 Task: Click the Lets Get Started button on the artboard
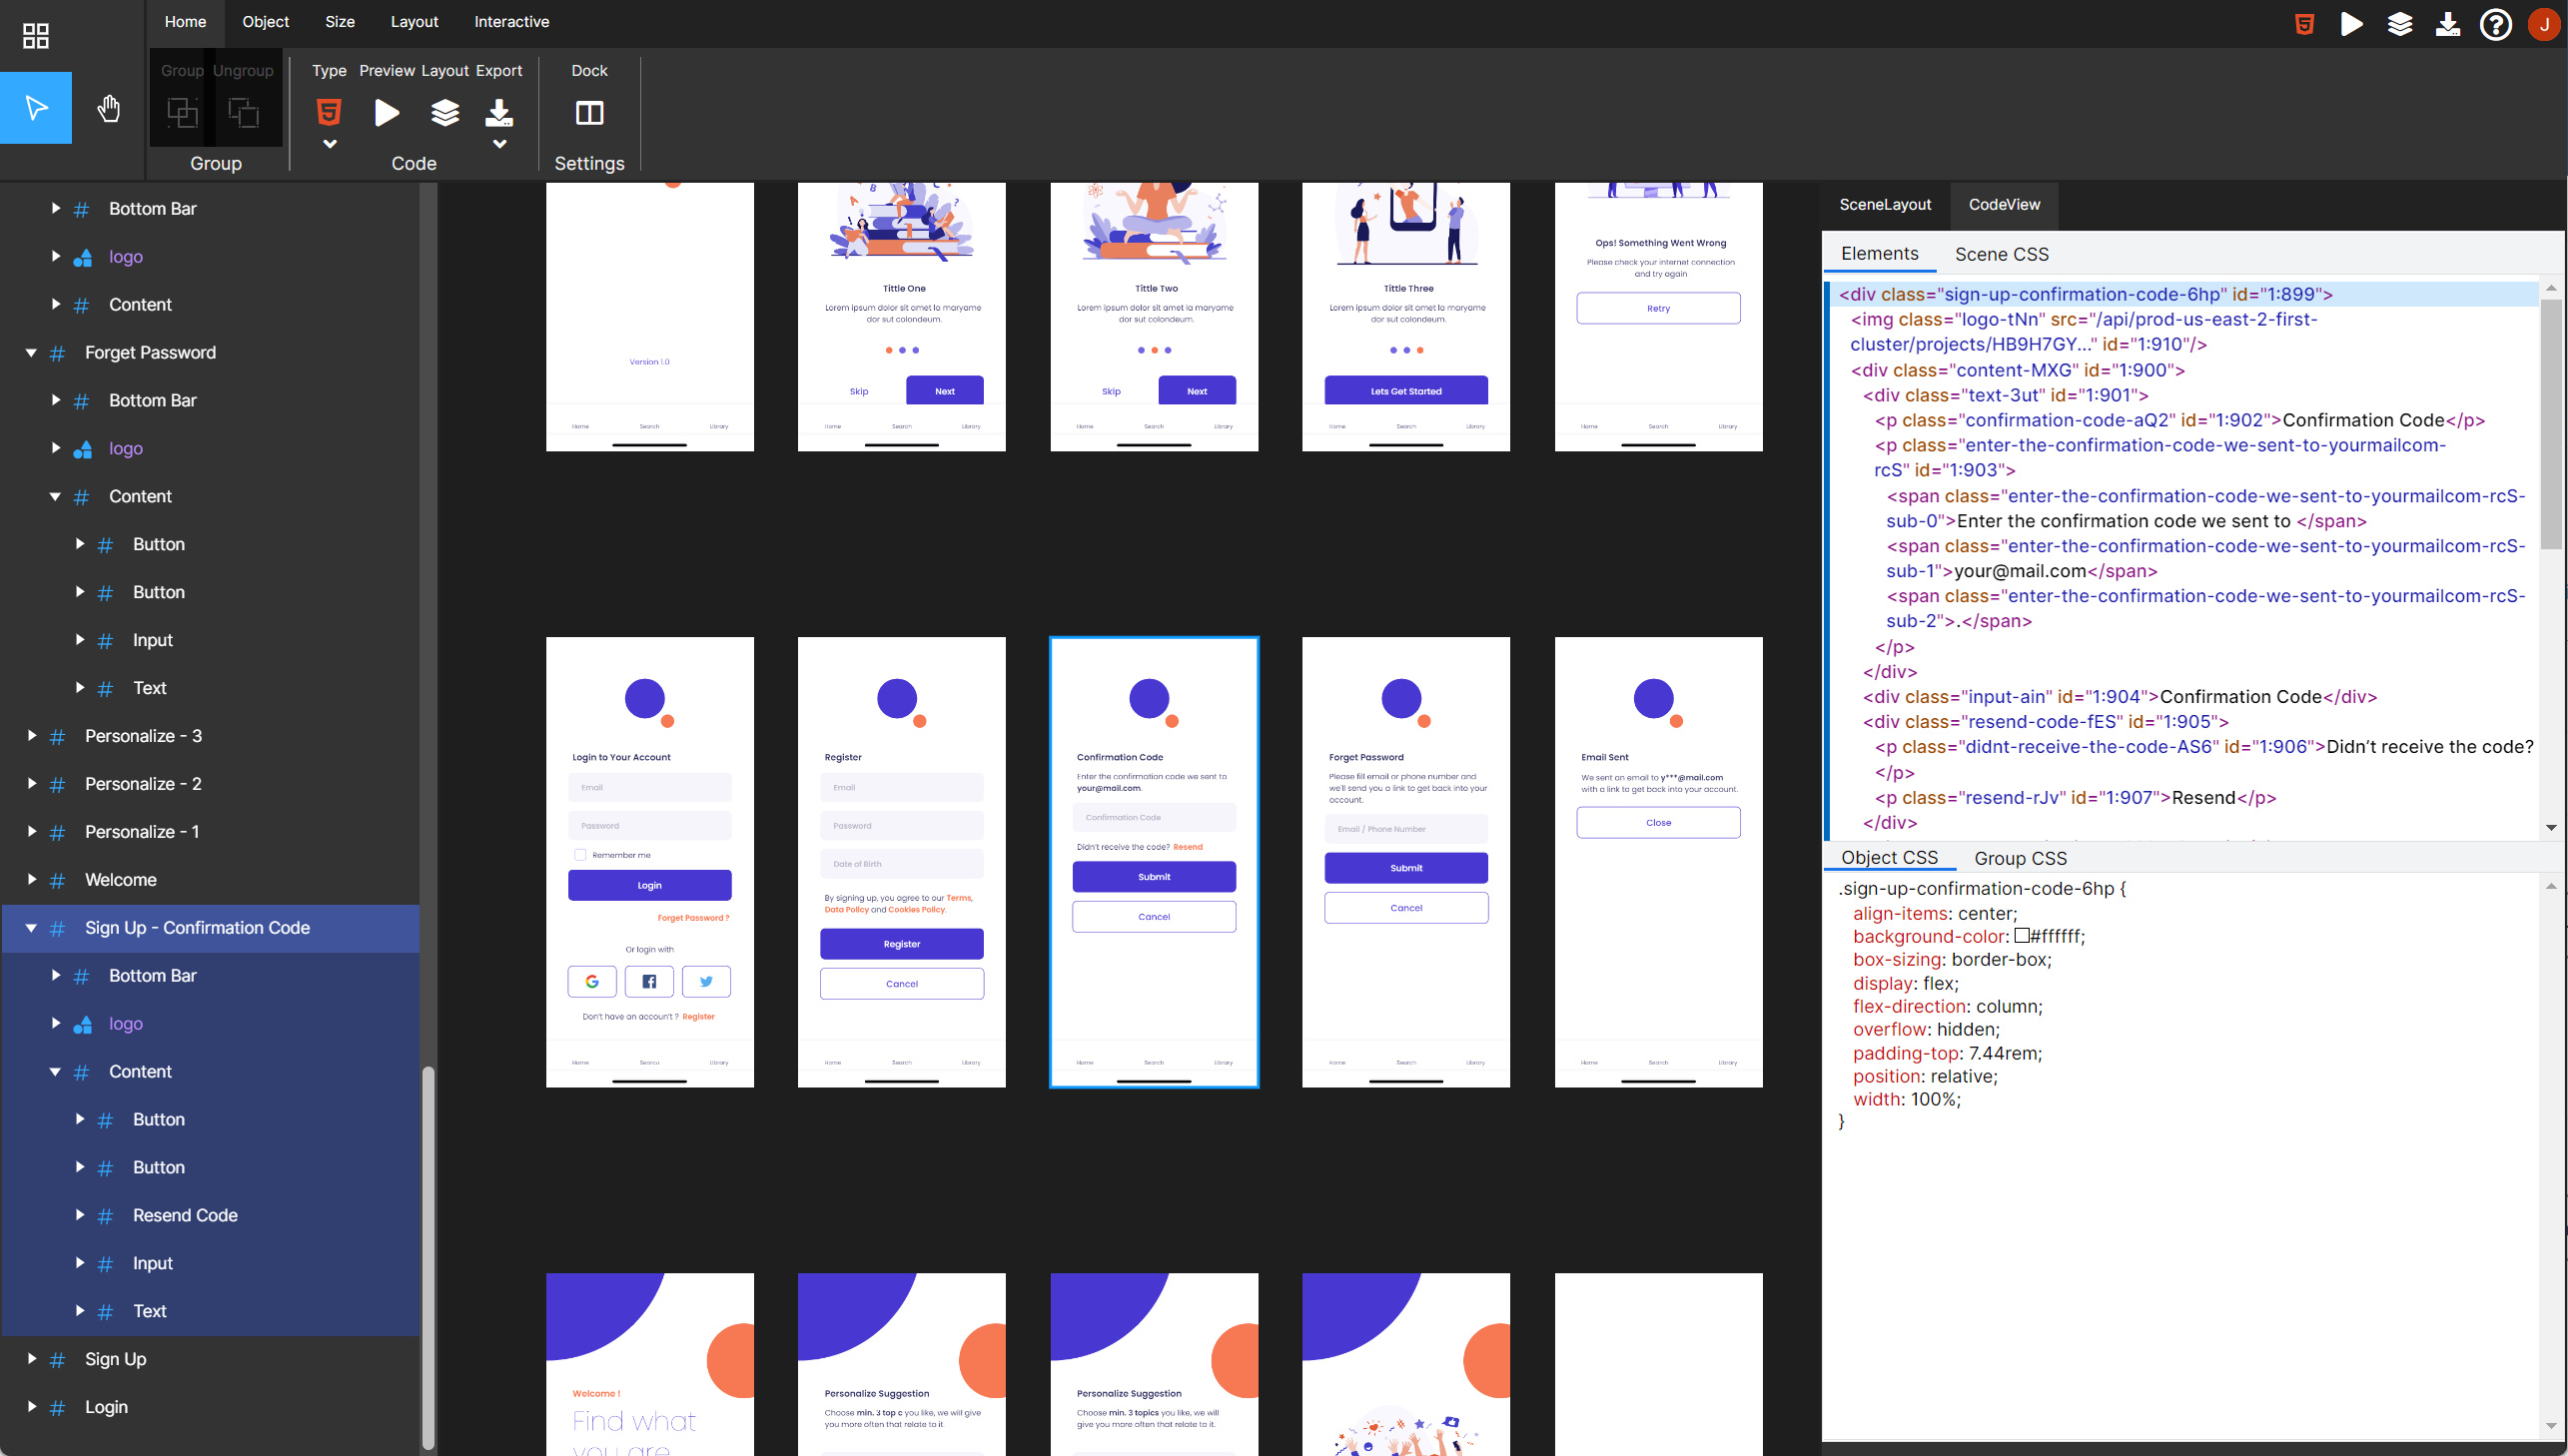coord(1406,390)
